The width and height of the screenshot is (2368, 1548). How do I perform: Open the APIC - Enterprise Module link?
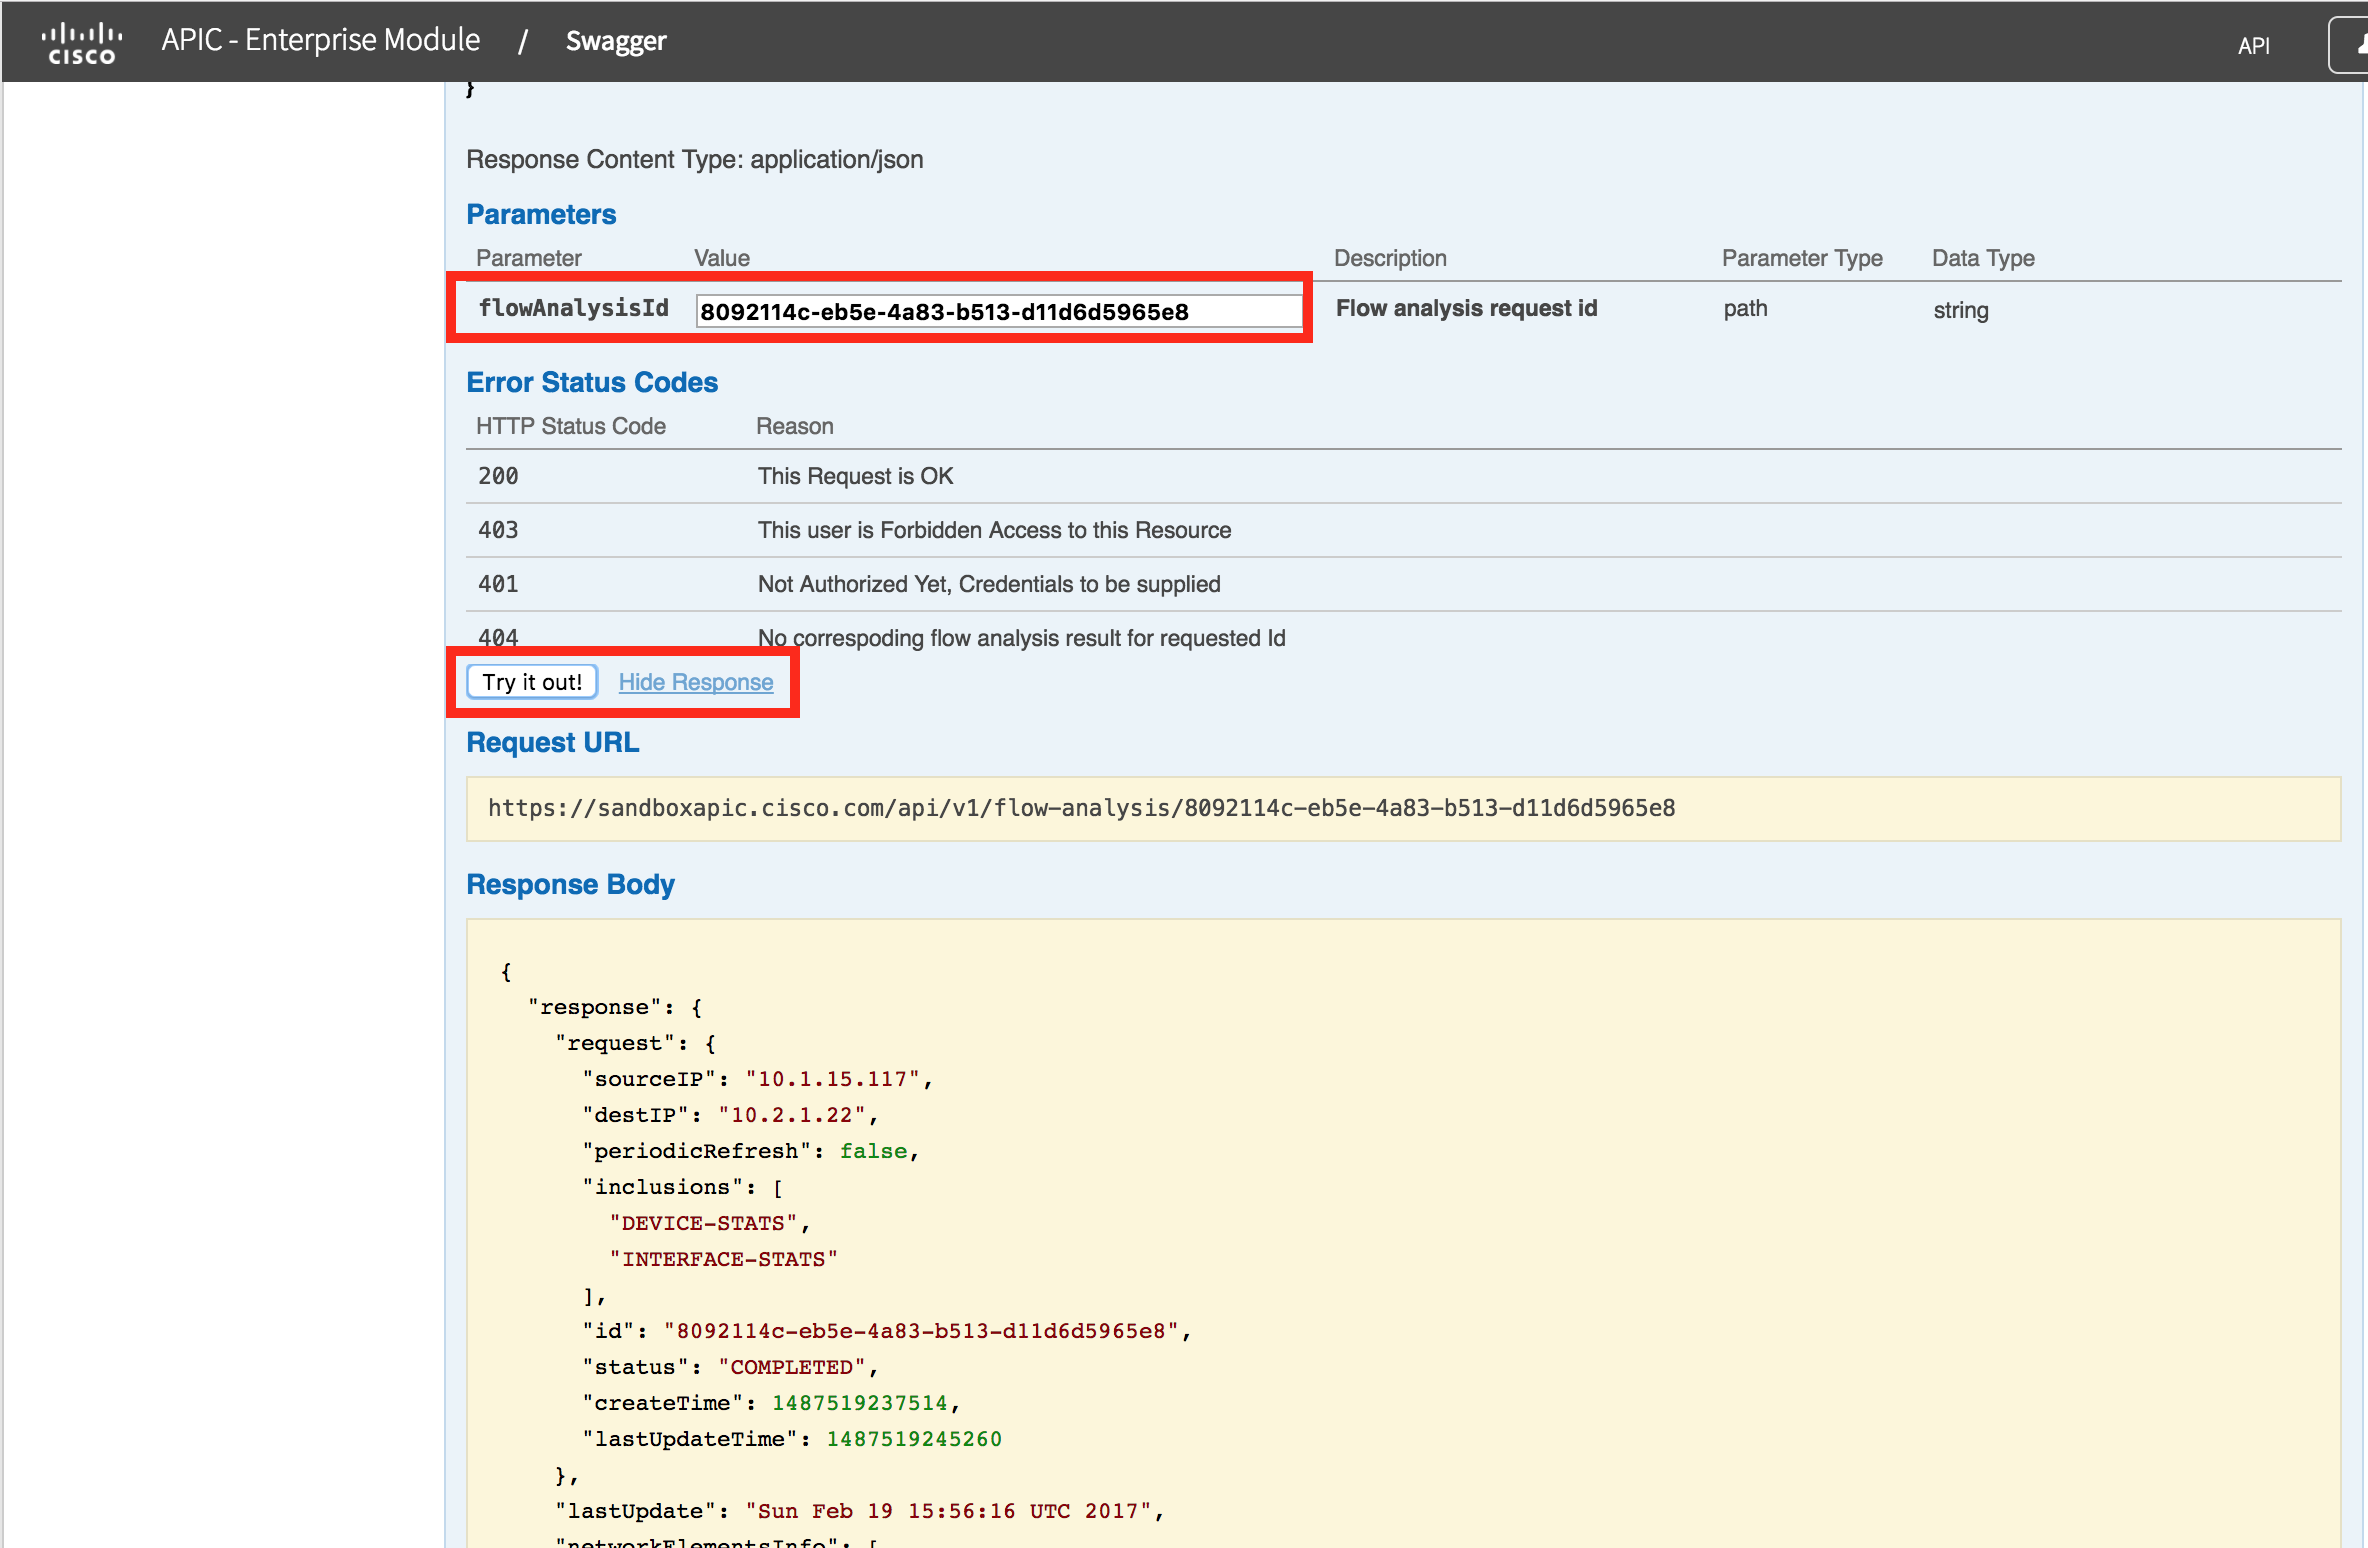pyautogui.click(x=321, y=40)
